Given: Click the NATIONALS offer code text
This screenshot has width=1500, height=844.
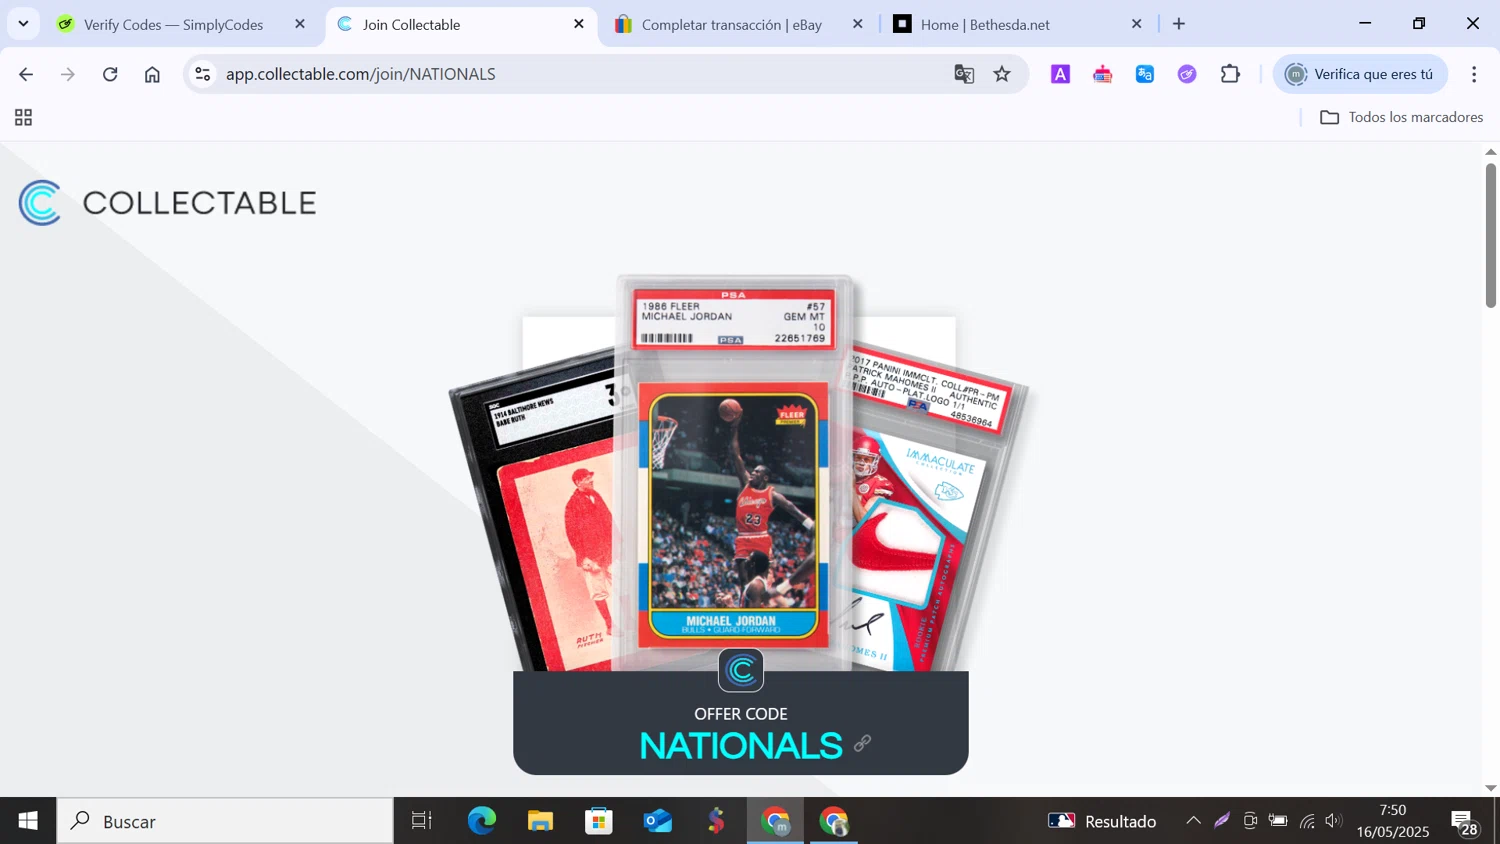Looking at the screenshot, I should tap(741, 746).
